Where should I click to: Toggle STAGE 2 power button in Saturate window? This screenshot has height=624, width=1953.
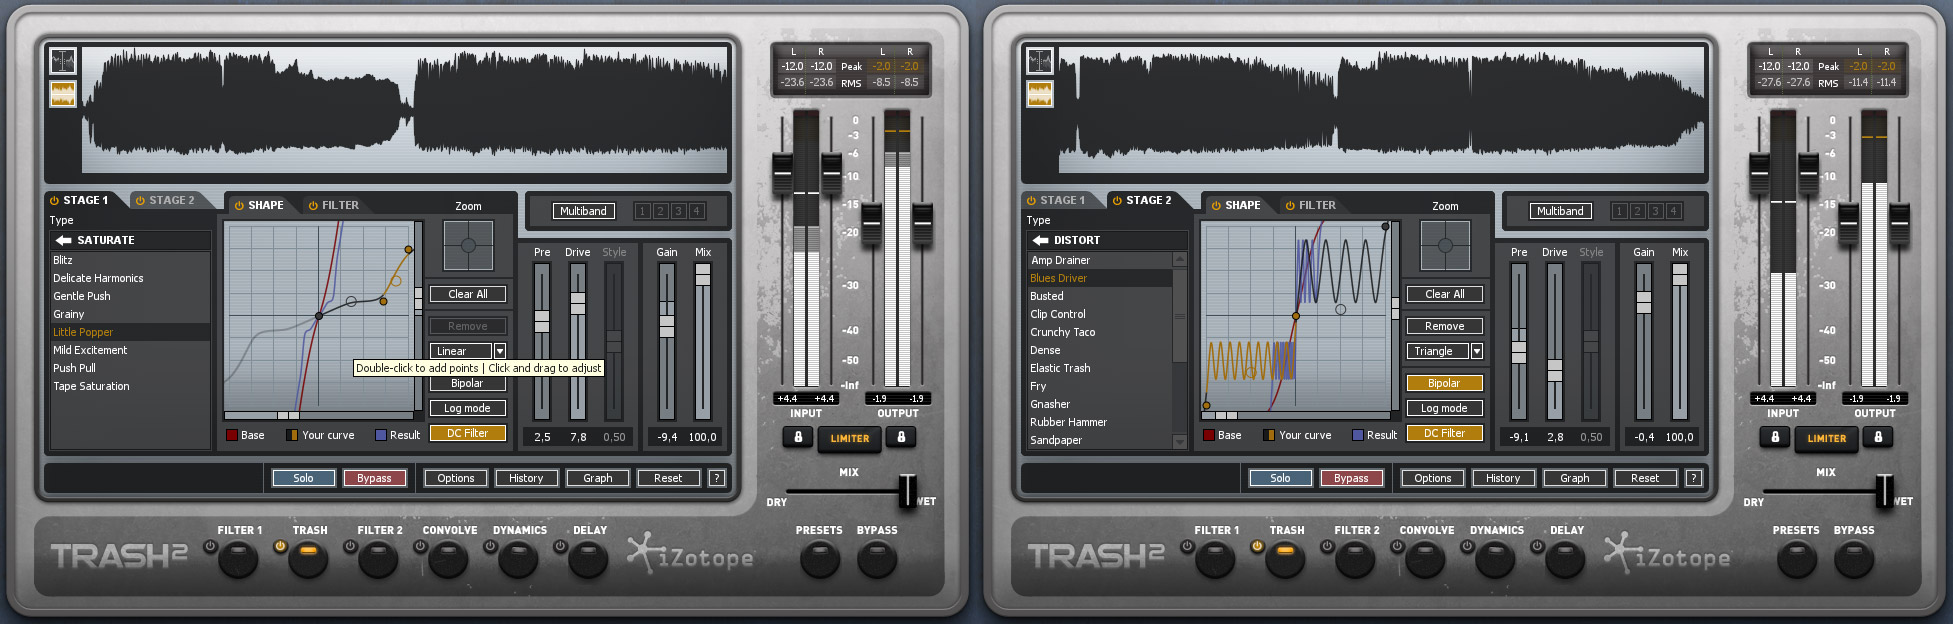141,201
